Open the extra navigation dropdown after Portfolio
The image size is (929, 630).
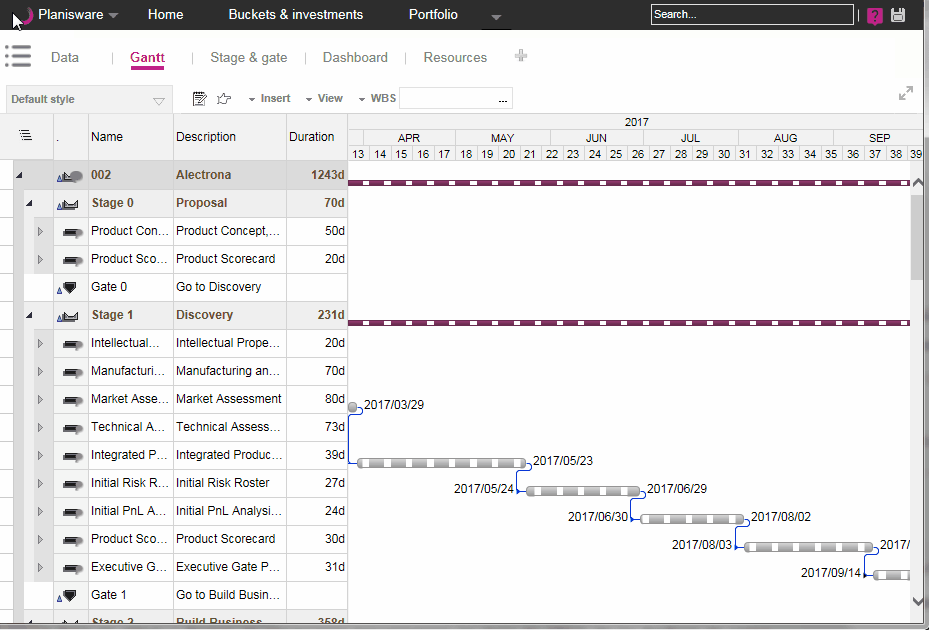pyautogui.click(x=496, y=17)
